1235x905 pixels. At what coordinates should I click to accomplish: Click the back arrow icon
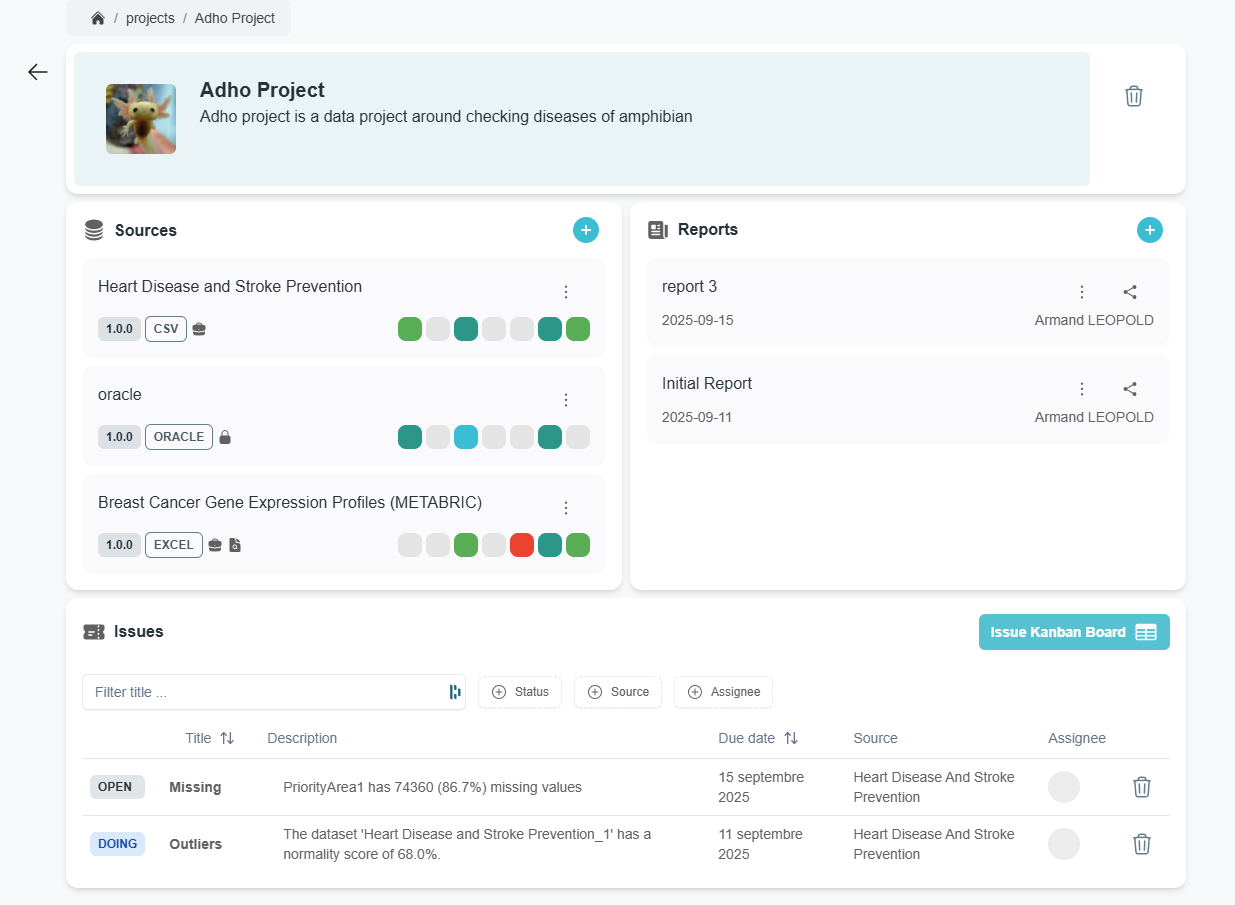point(38,72)
